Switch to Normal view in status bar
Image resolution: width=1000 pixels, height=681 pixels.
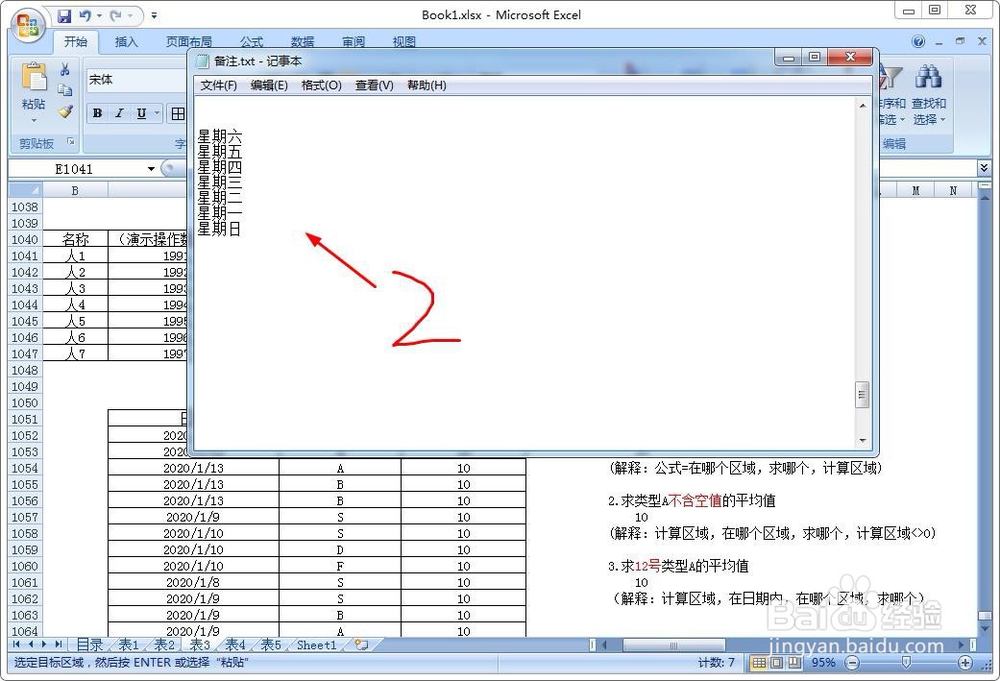tap(759, 663)
